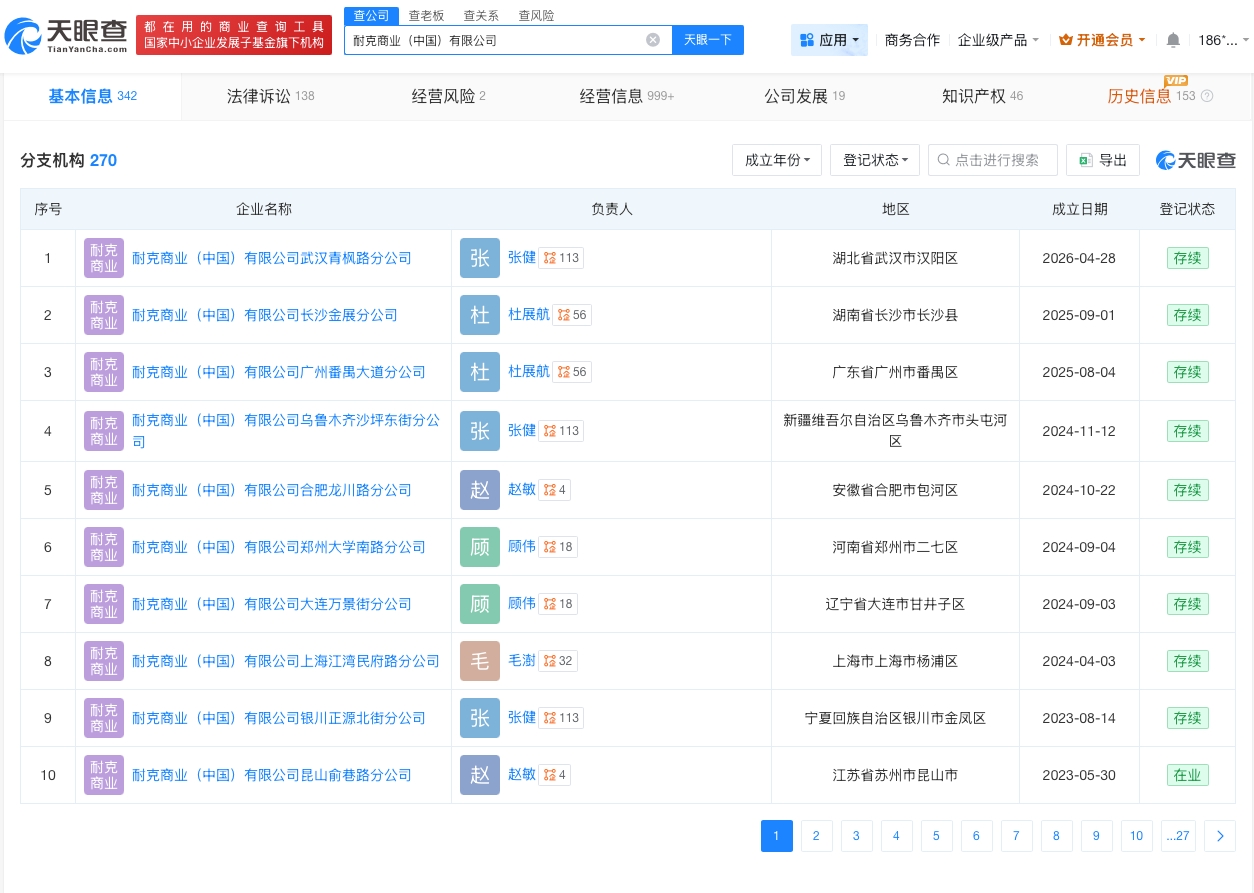Switch to the 法律诉讼 tab

[x=270, y=96]
